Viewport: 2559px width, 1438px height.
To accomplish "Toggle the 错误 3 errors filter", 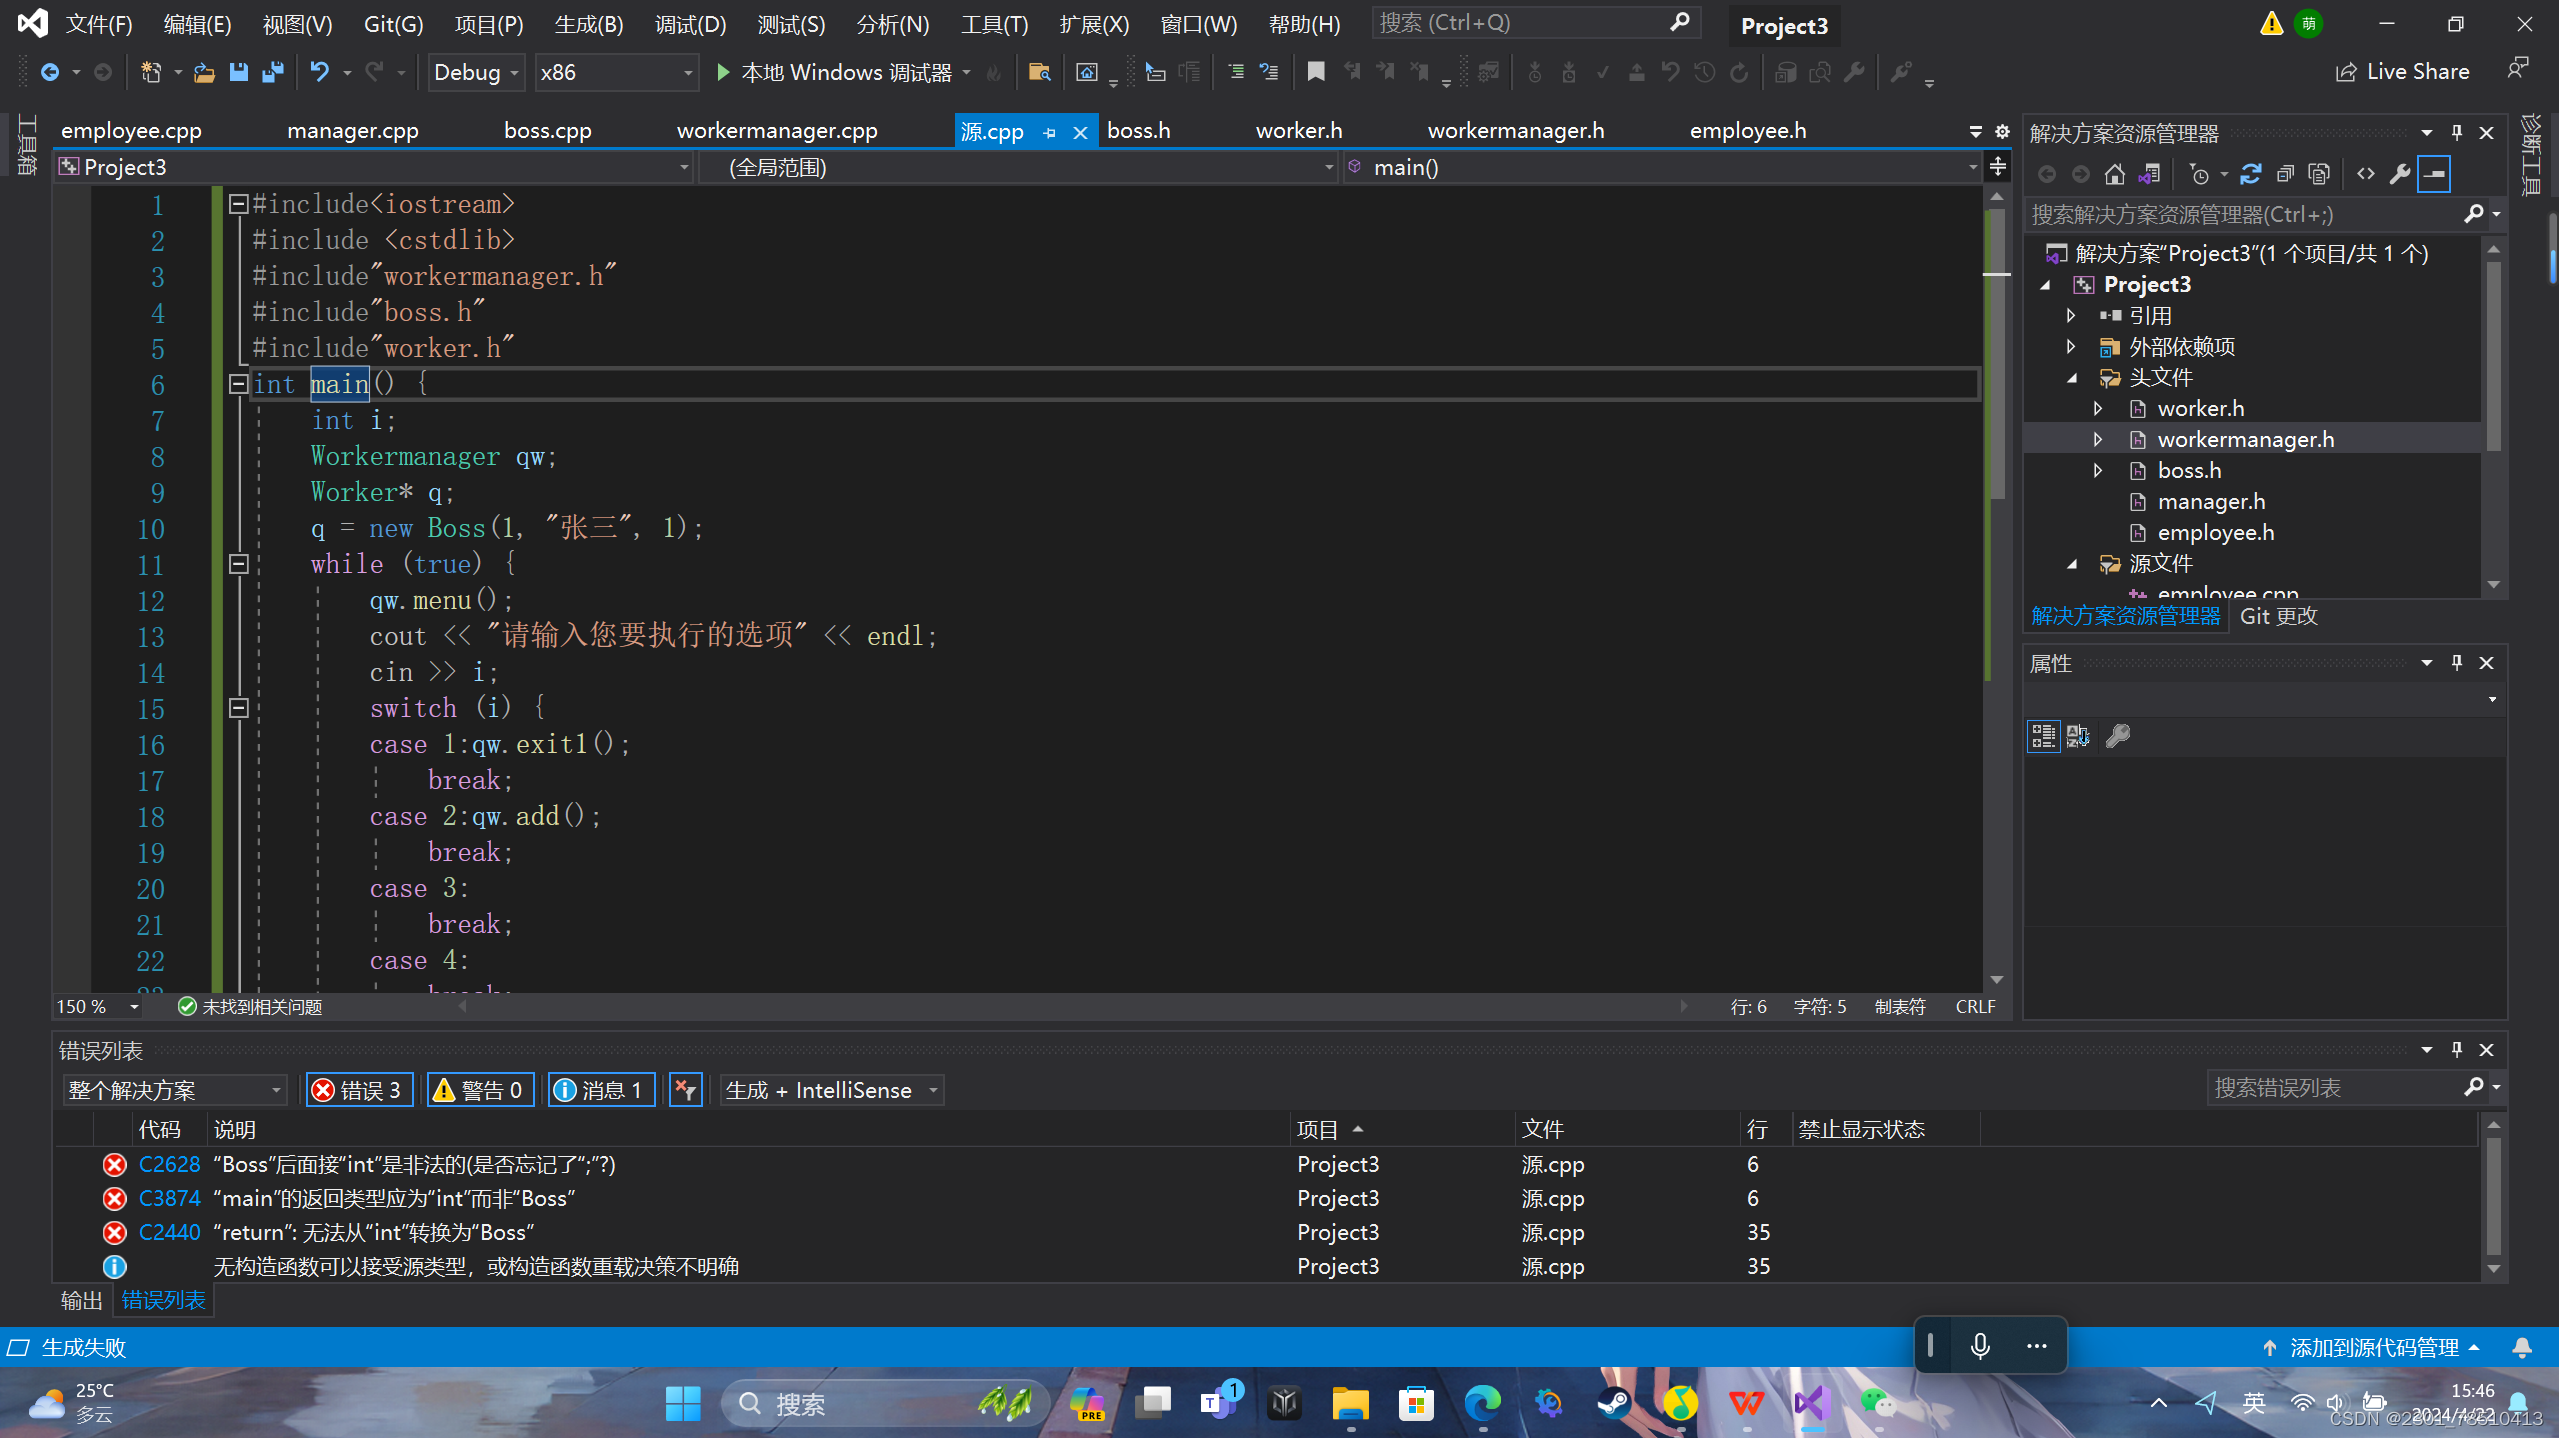I will point(360,1090).
